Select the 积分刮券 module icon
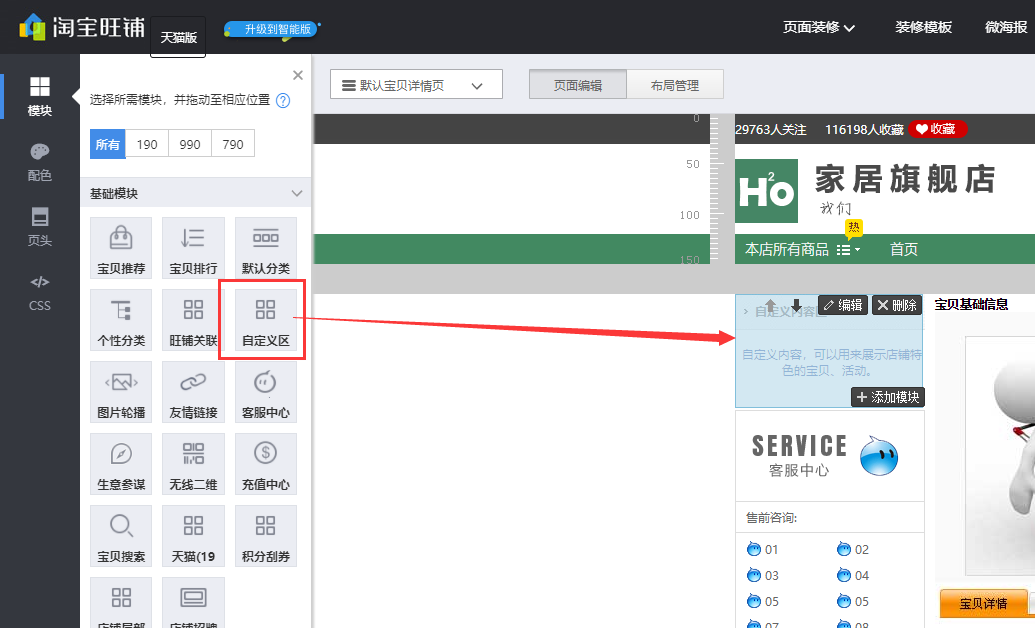The width and height of the screenshot is (1035, 628). [265, 536]
